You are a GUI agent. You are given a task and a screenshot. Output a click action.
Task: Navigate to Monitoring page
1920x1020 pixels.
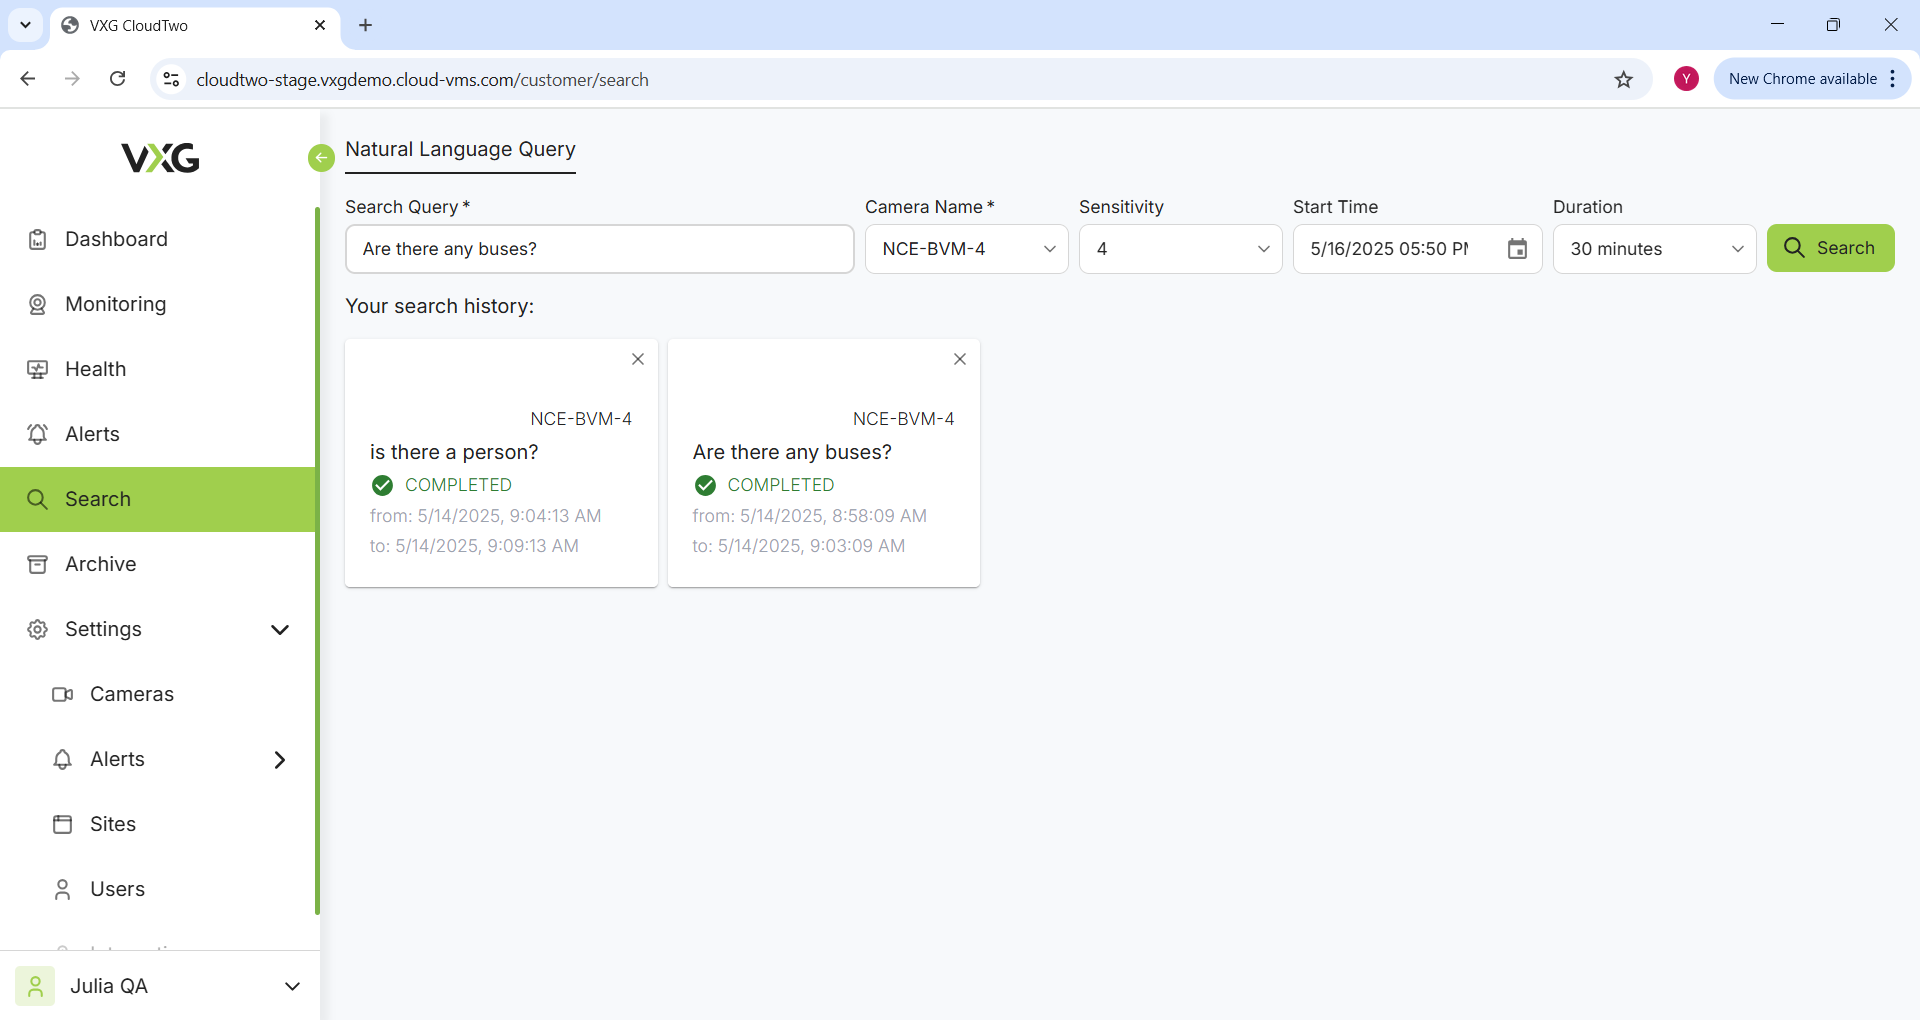[115, 304]
